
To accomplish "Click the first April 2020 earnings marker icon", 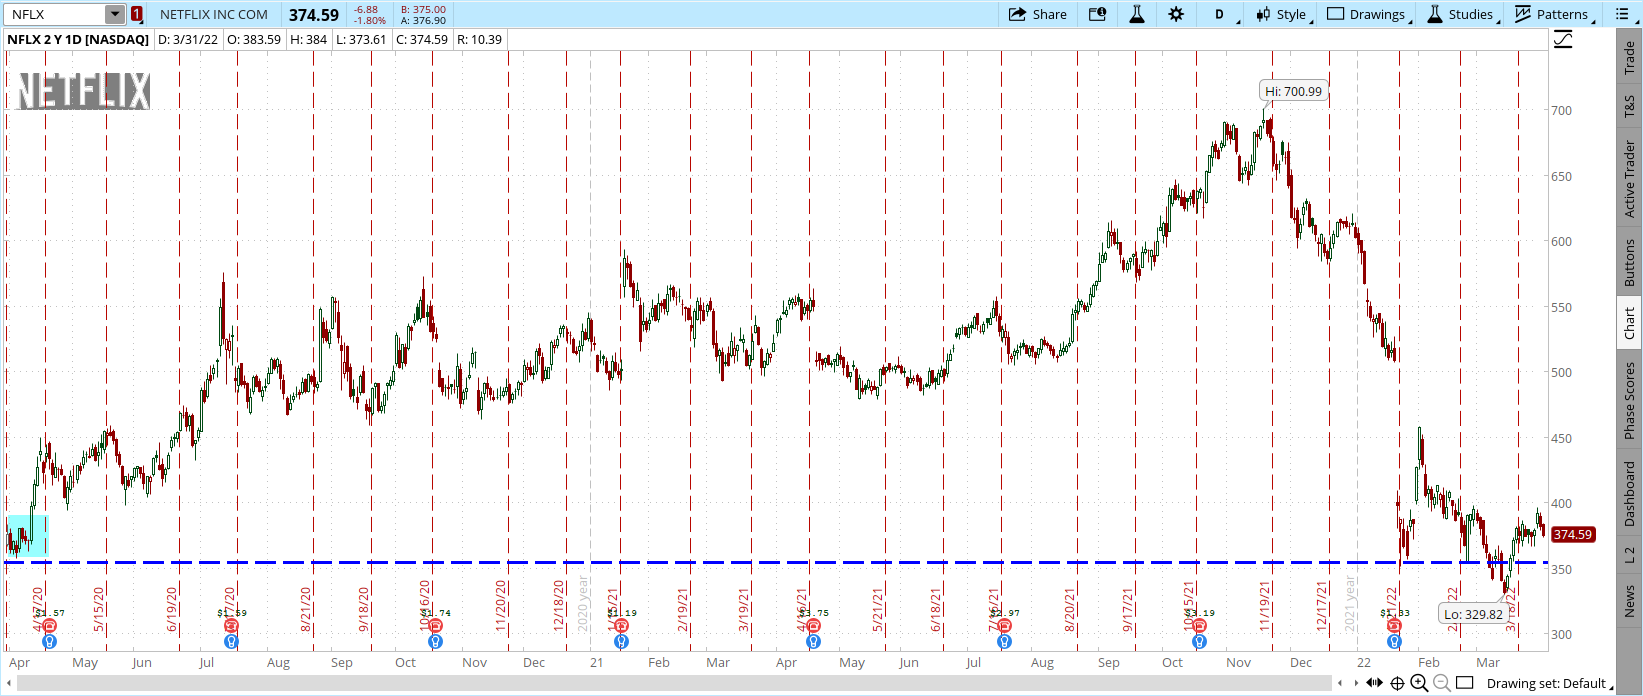I will tap(50, 627).
